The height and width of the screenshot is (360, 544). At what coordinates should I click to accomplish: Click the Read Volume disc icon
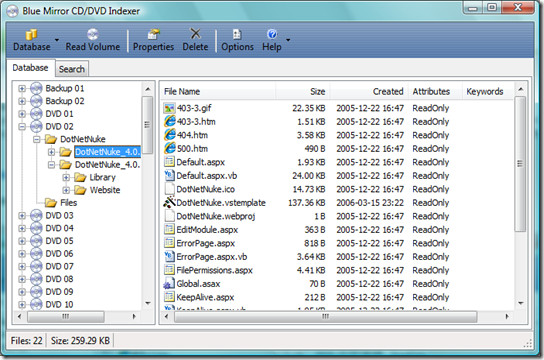(92, 34)
